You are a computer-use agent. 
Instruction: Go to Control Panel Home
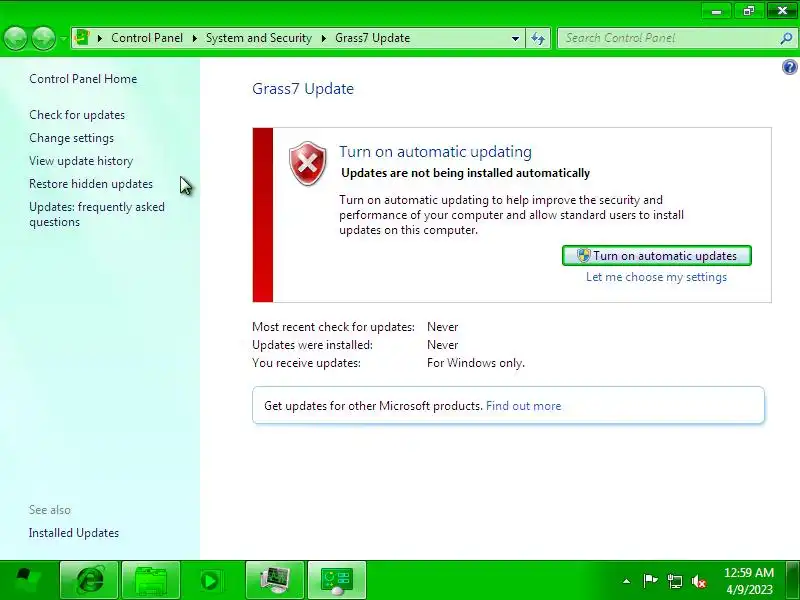click(x=83, y=79)
